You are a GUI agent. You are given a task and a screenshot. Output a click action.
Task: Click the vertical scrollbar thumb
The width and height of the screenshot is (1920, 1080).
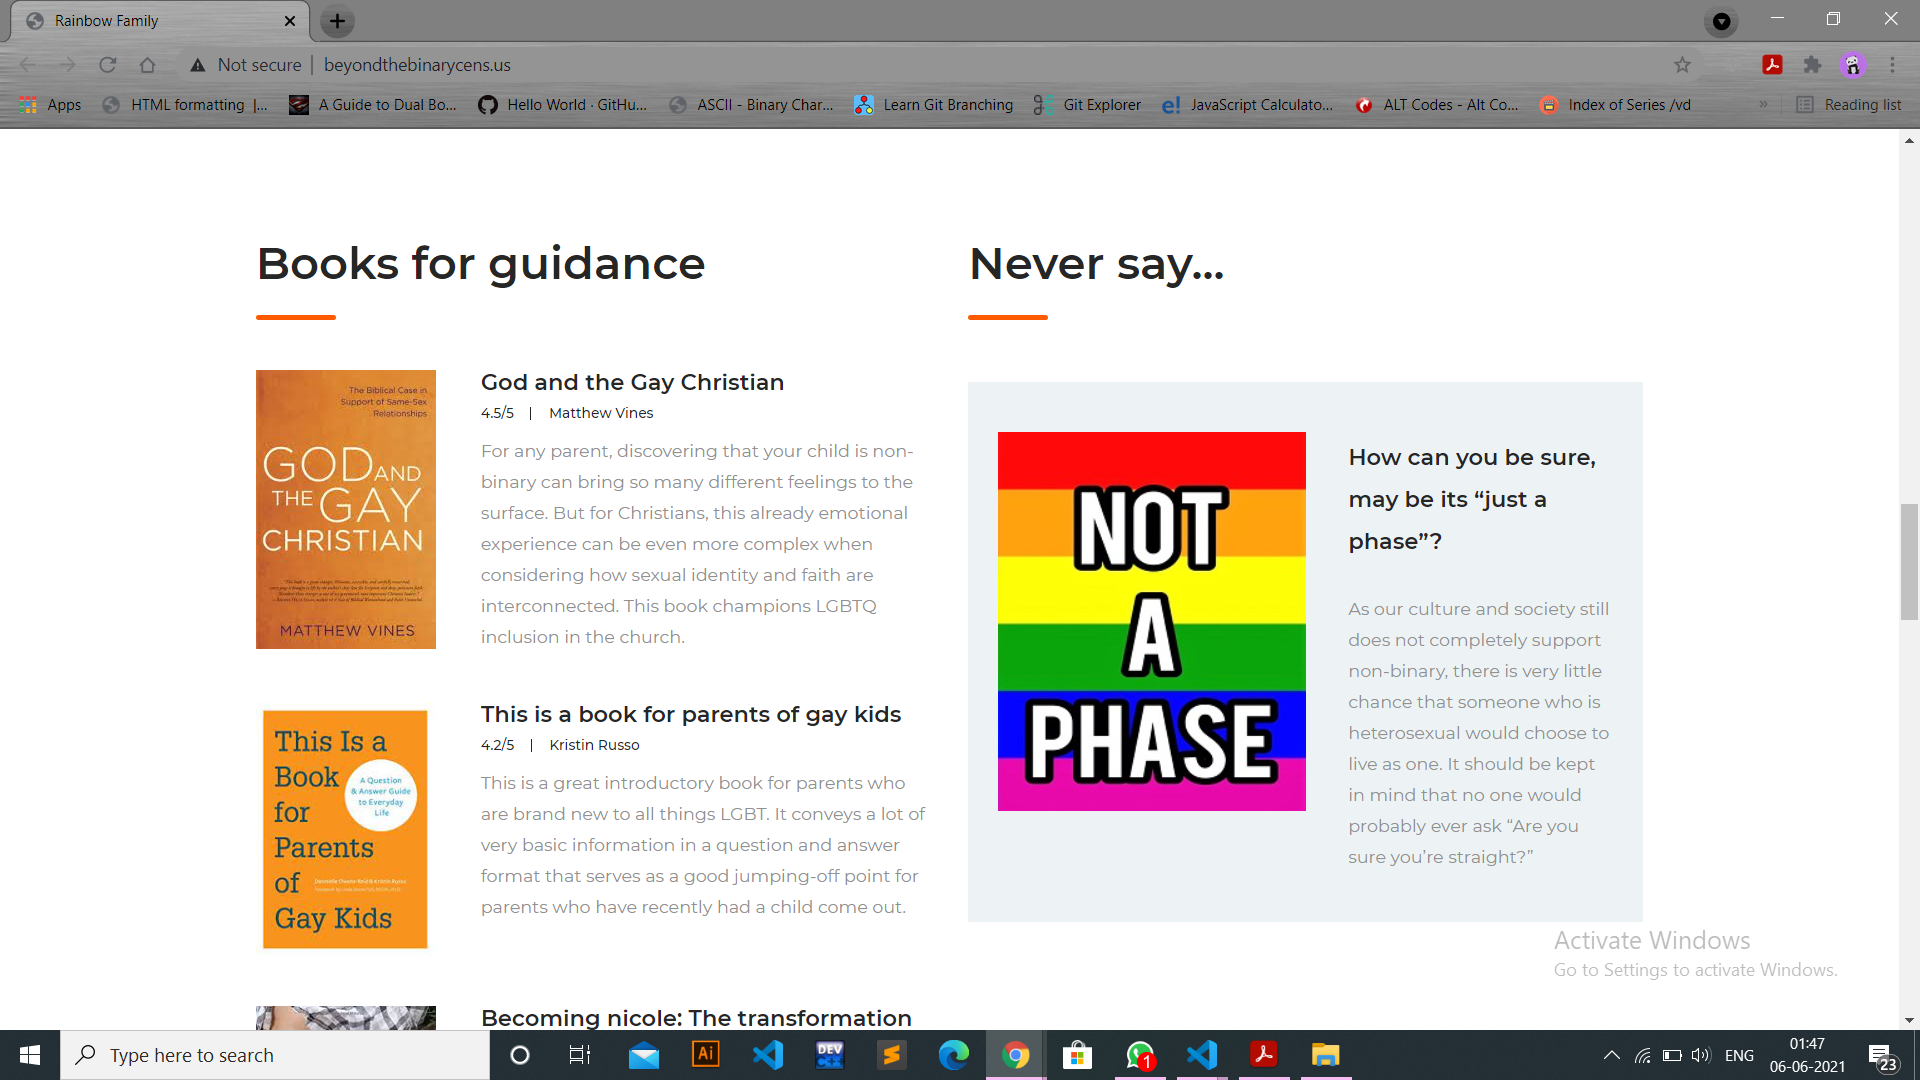[1909, 562]
